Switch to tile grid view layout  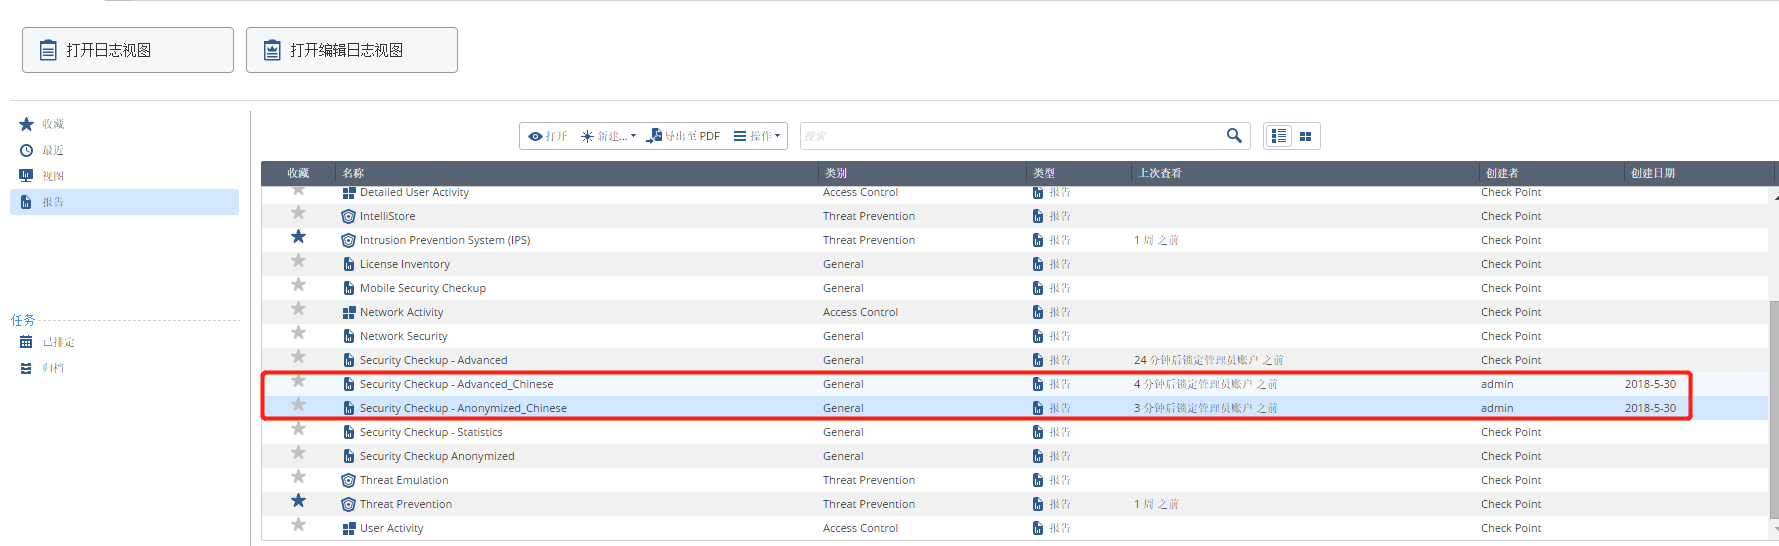(x=1305, y=136)
